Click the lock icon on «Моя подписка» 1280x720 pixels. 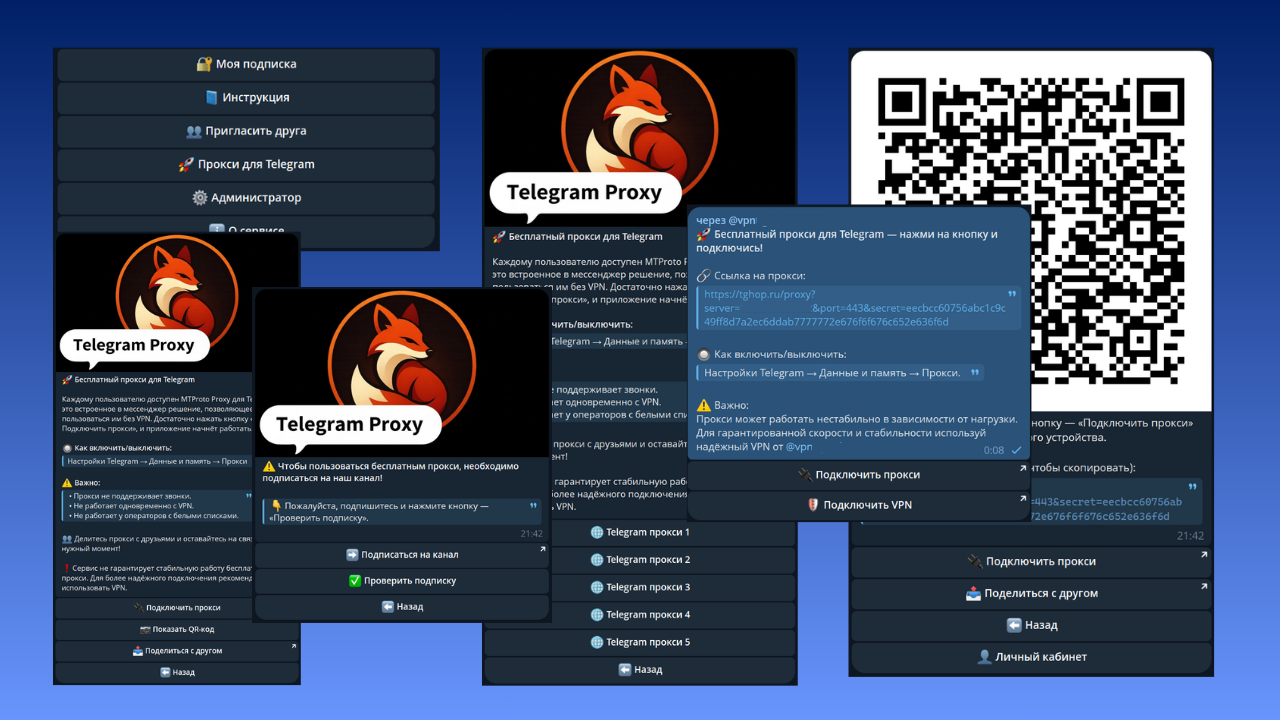(204, 64)
